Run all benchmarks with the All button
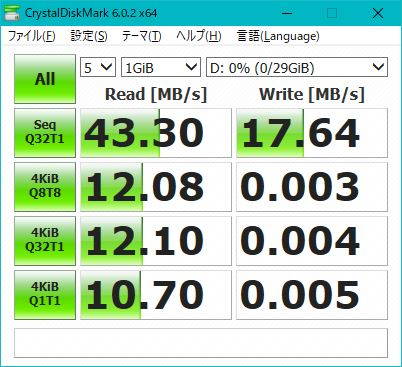Viewport: 402px width, 367px height. coord(45,79)
